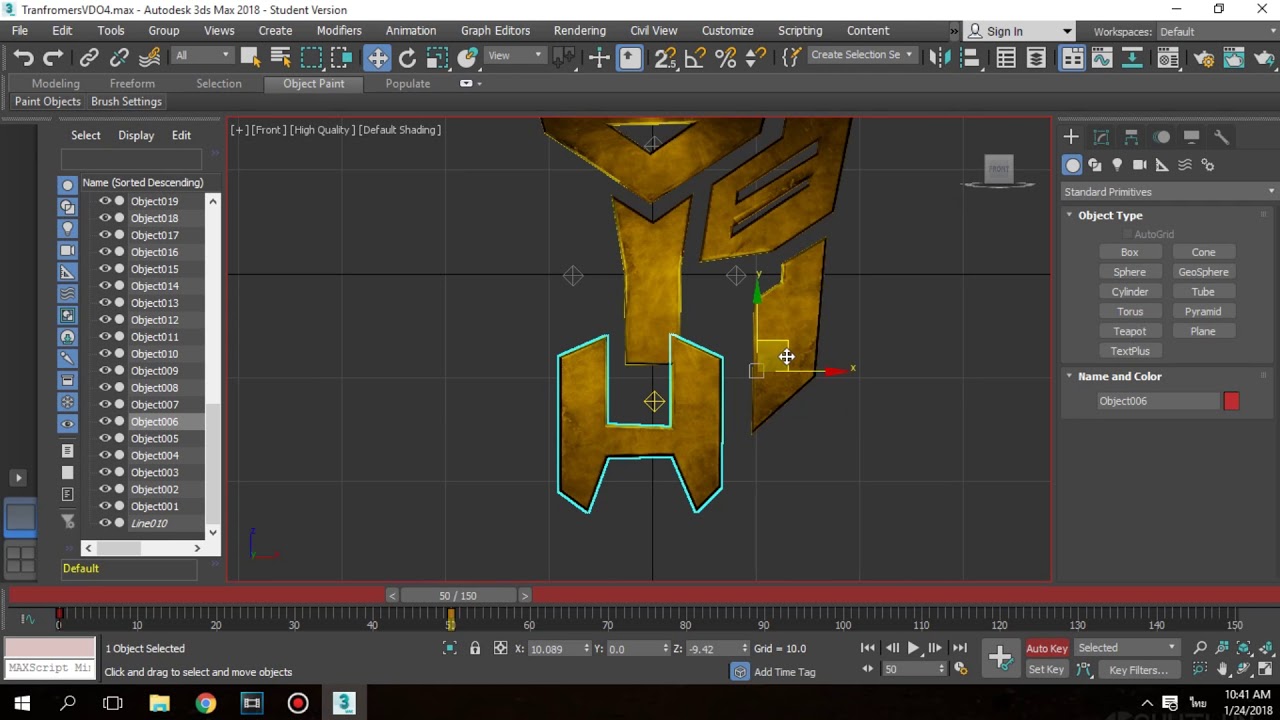Click the Redo arrow icon

point(53,58)
